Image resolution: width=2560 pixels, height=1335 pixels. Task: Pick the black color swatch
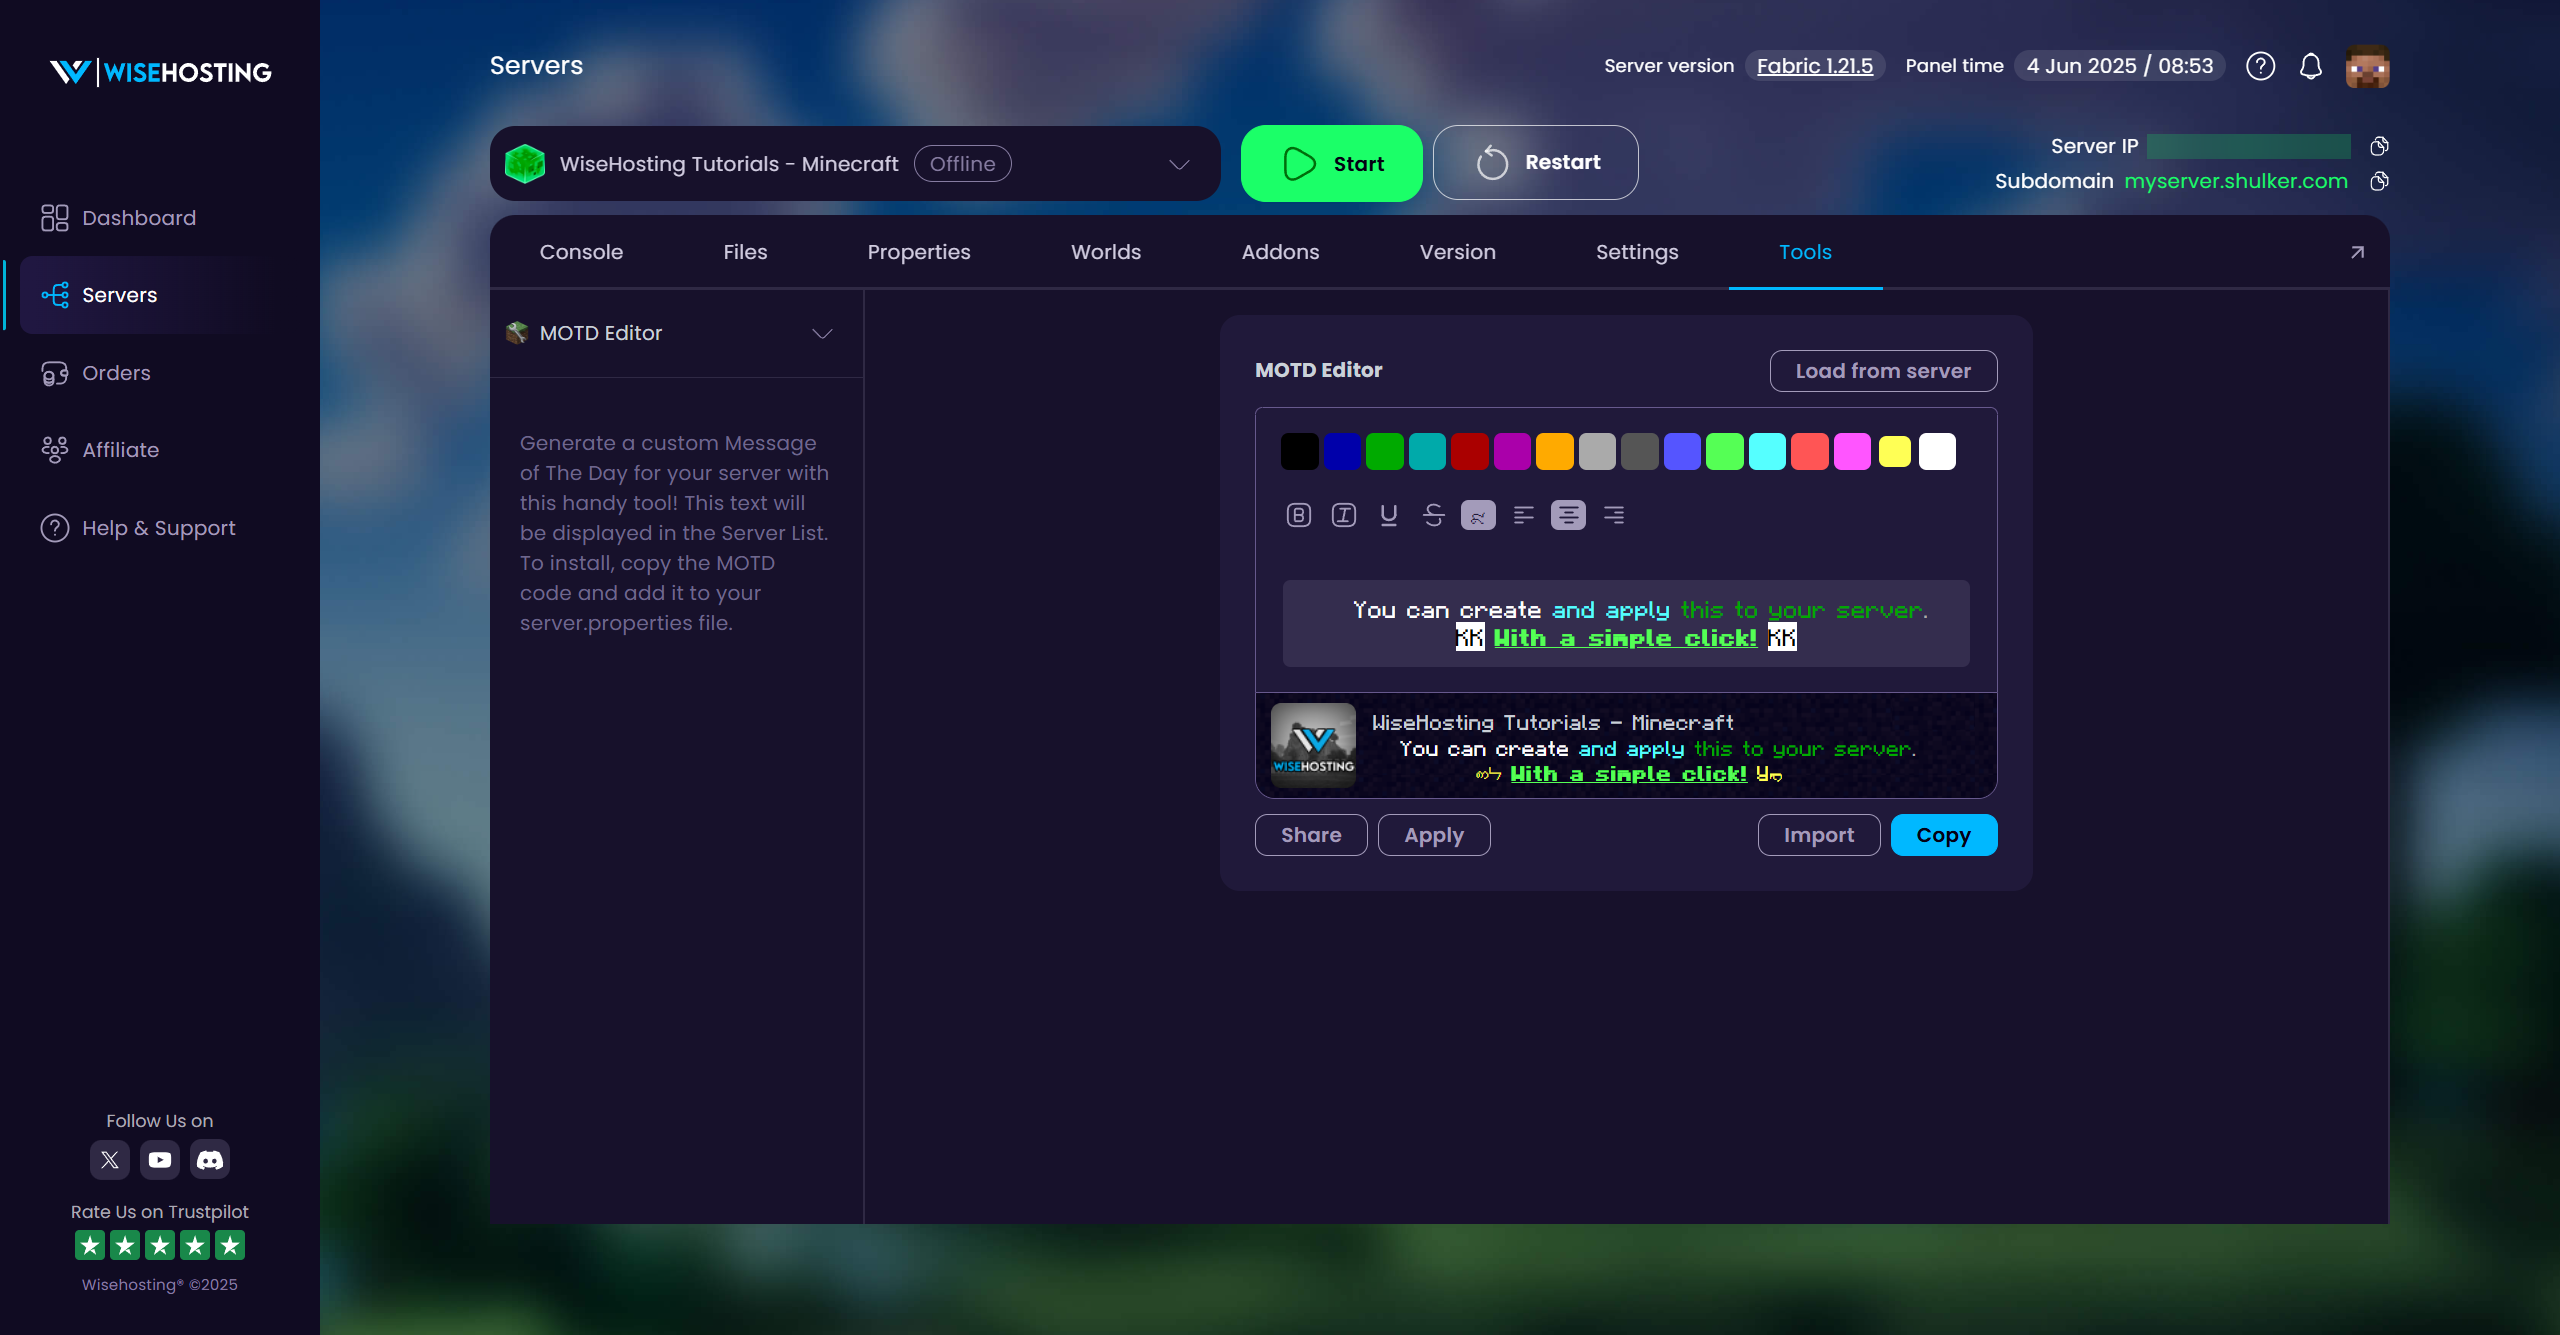1300,451
